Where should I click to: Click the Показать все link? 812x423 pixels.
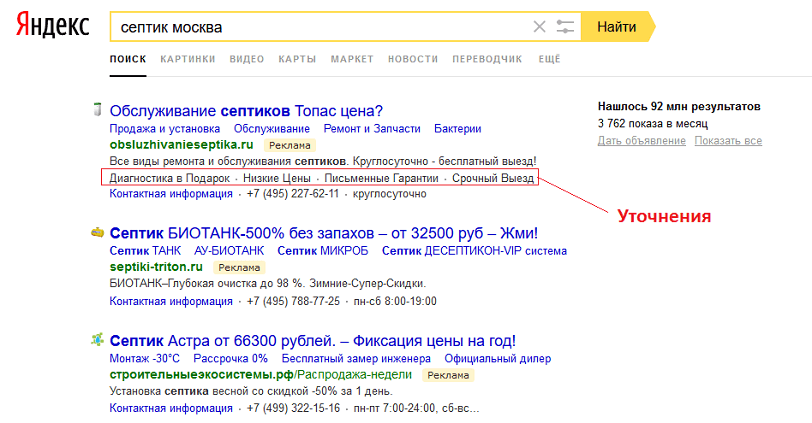[728, 141]
